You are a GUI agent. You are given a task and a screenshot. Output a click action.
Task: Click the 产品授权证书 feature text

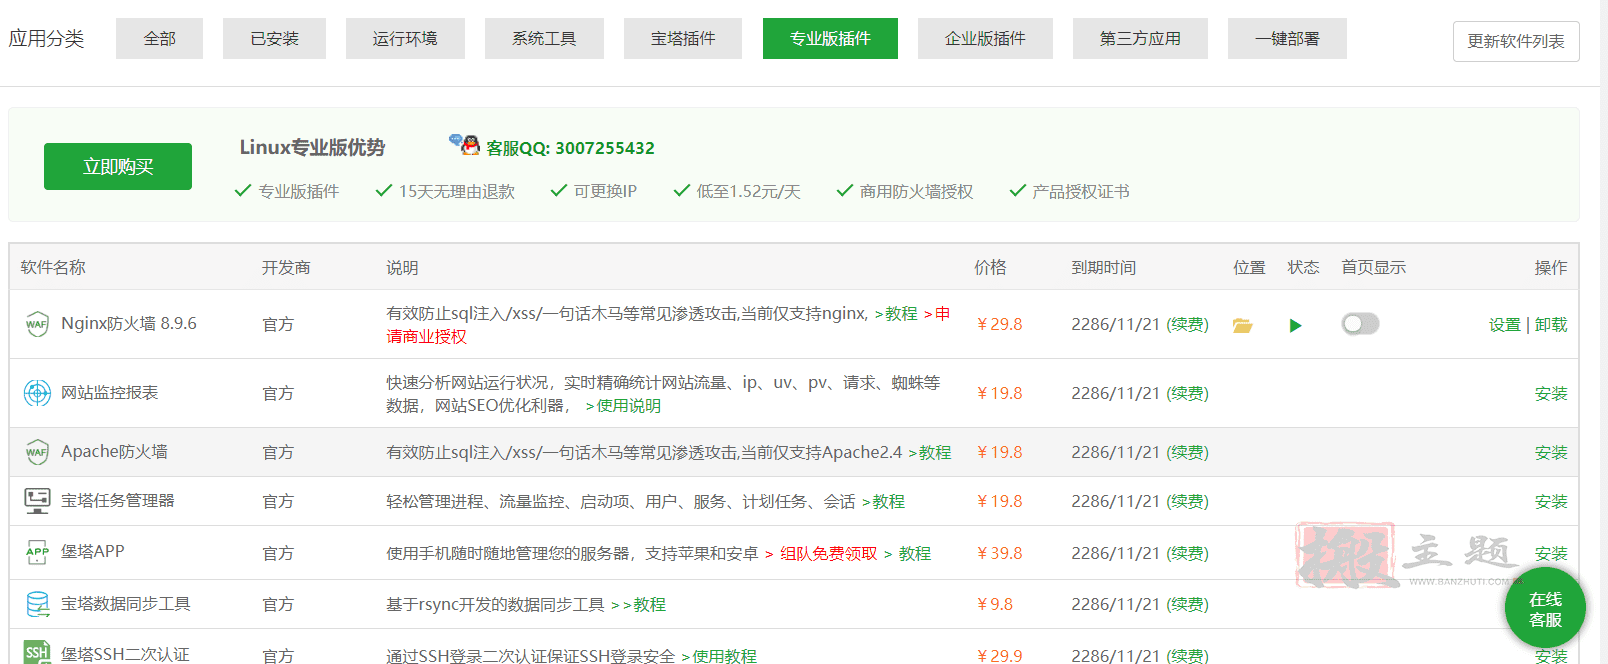click(x=1081, y=191)
